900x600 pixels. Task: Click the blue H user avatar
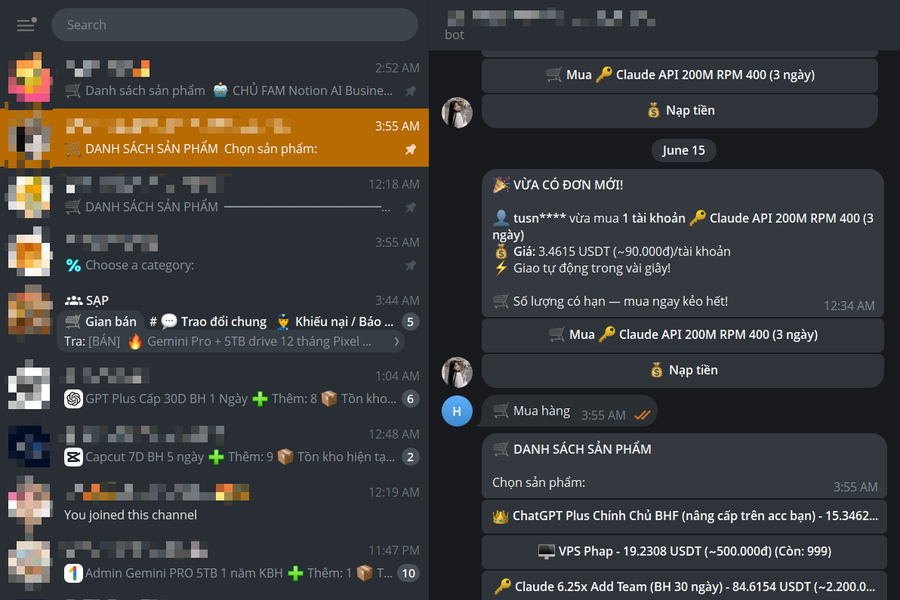pos(457,411)
